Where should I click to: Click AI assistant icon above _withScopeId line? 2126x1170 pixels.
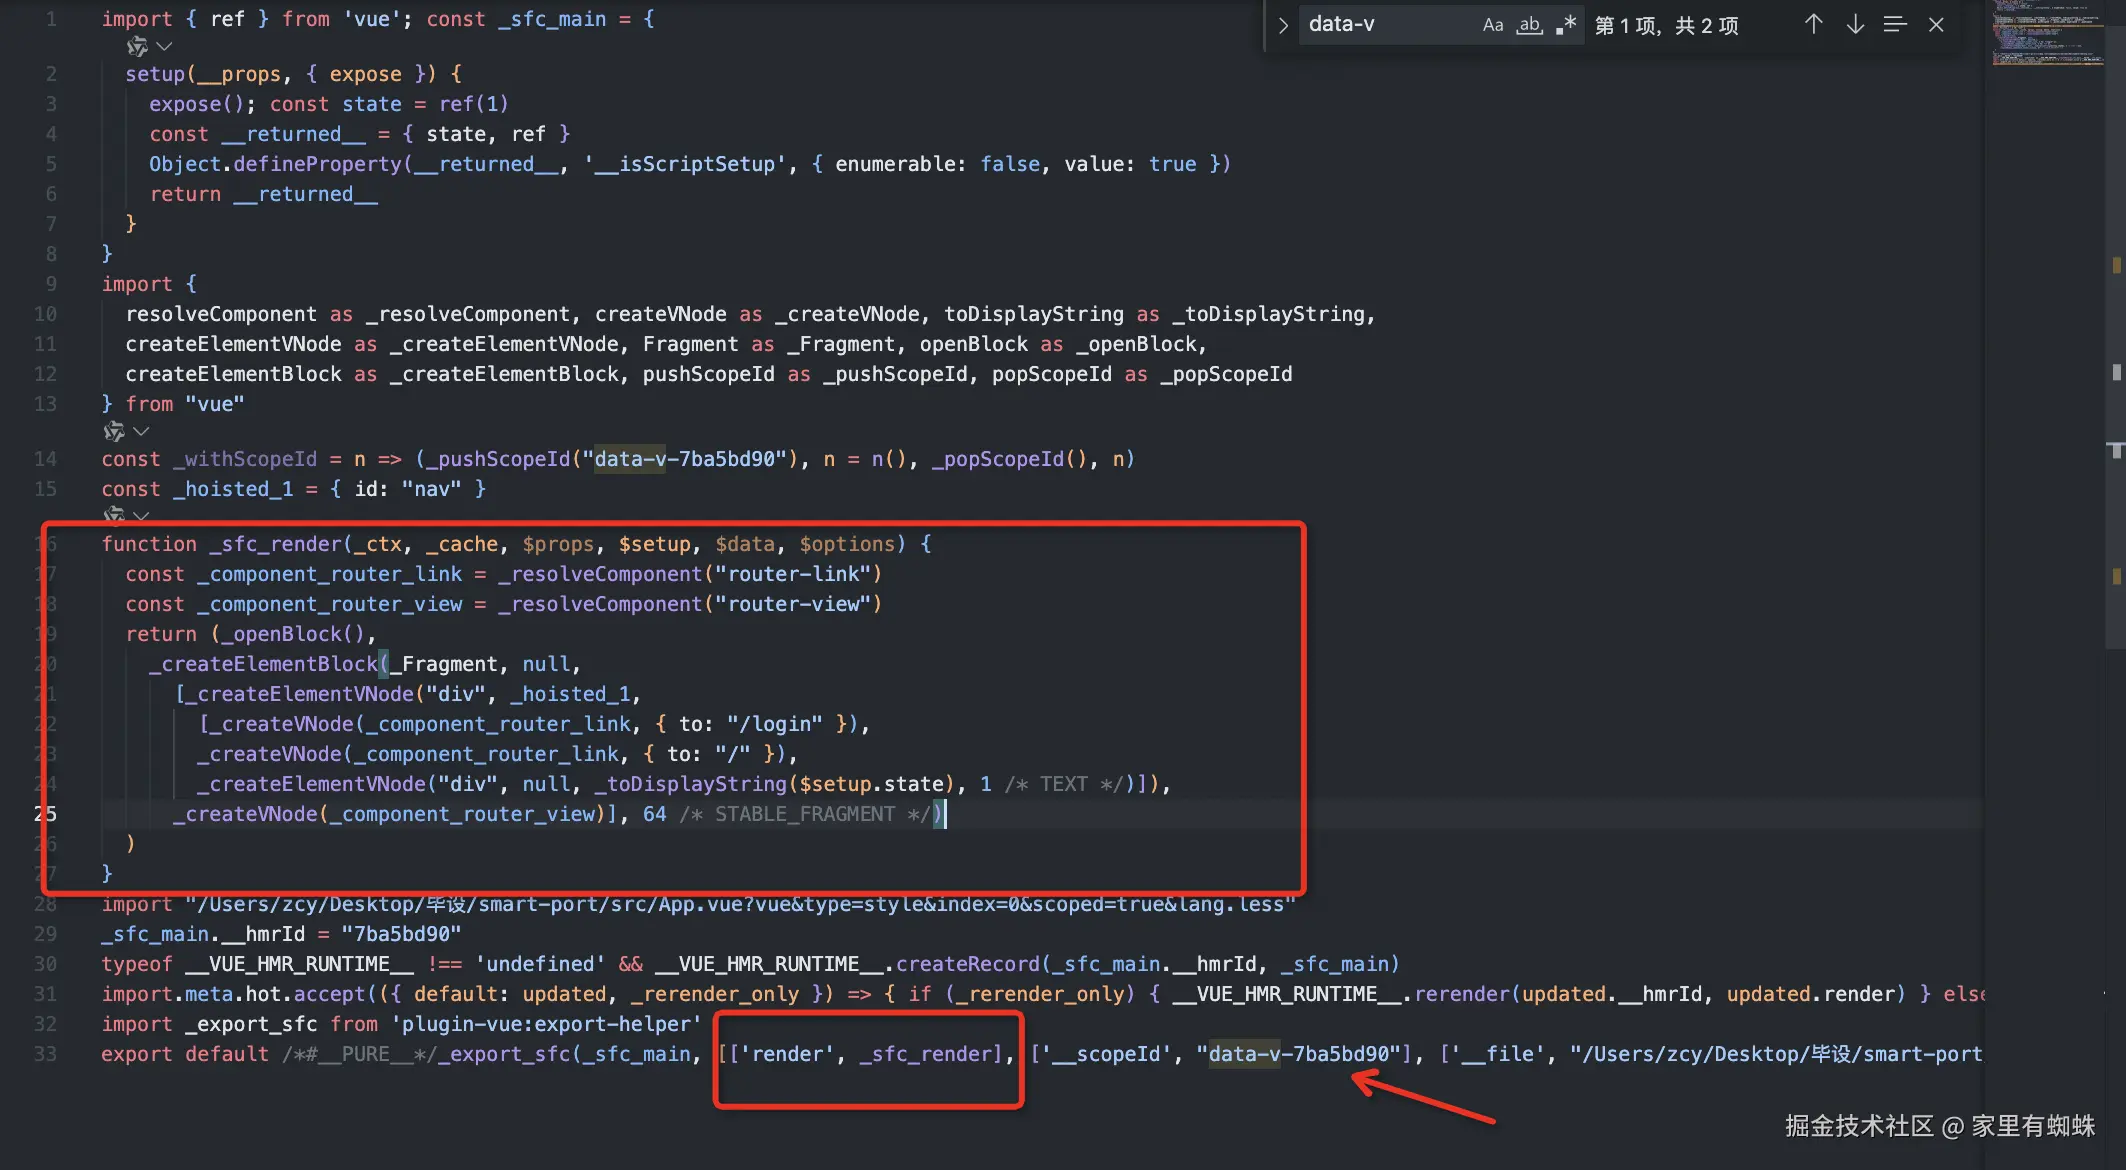click(114, 431)
